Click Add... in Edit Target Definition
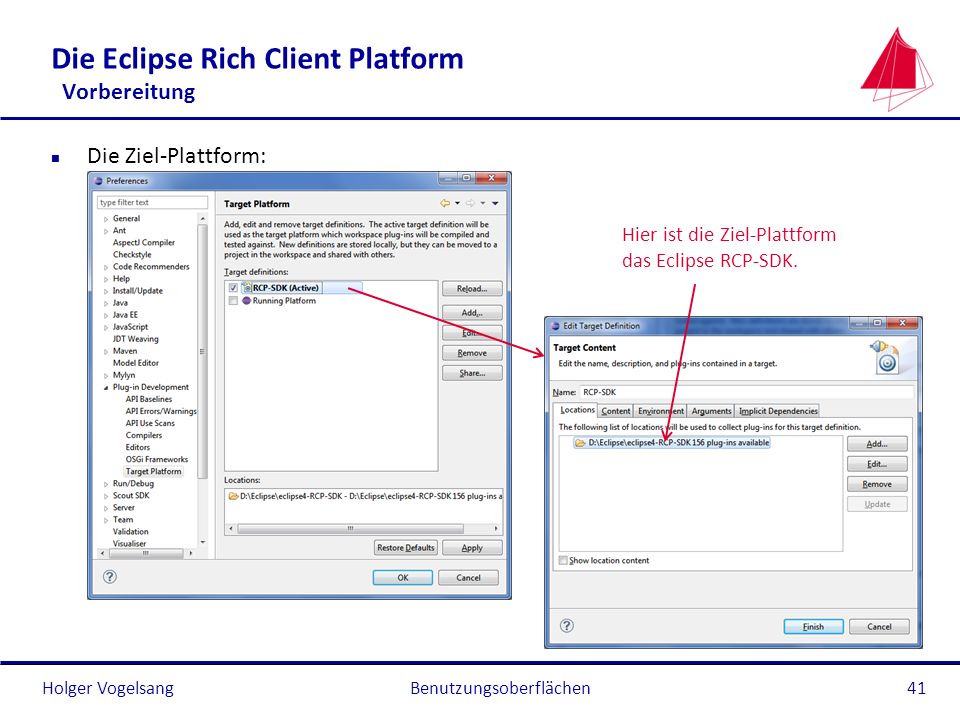Image resolution: width=960 pixels, height=720 pixels. pyautogui.click(x=877, y=444)
